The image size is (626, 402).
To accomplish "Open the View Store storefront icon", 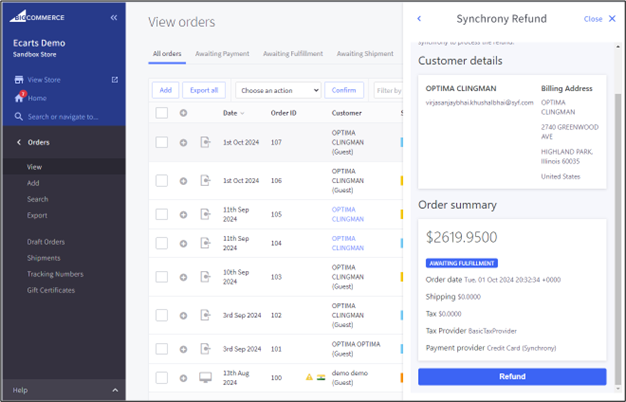I will [19, 80].
